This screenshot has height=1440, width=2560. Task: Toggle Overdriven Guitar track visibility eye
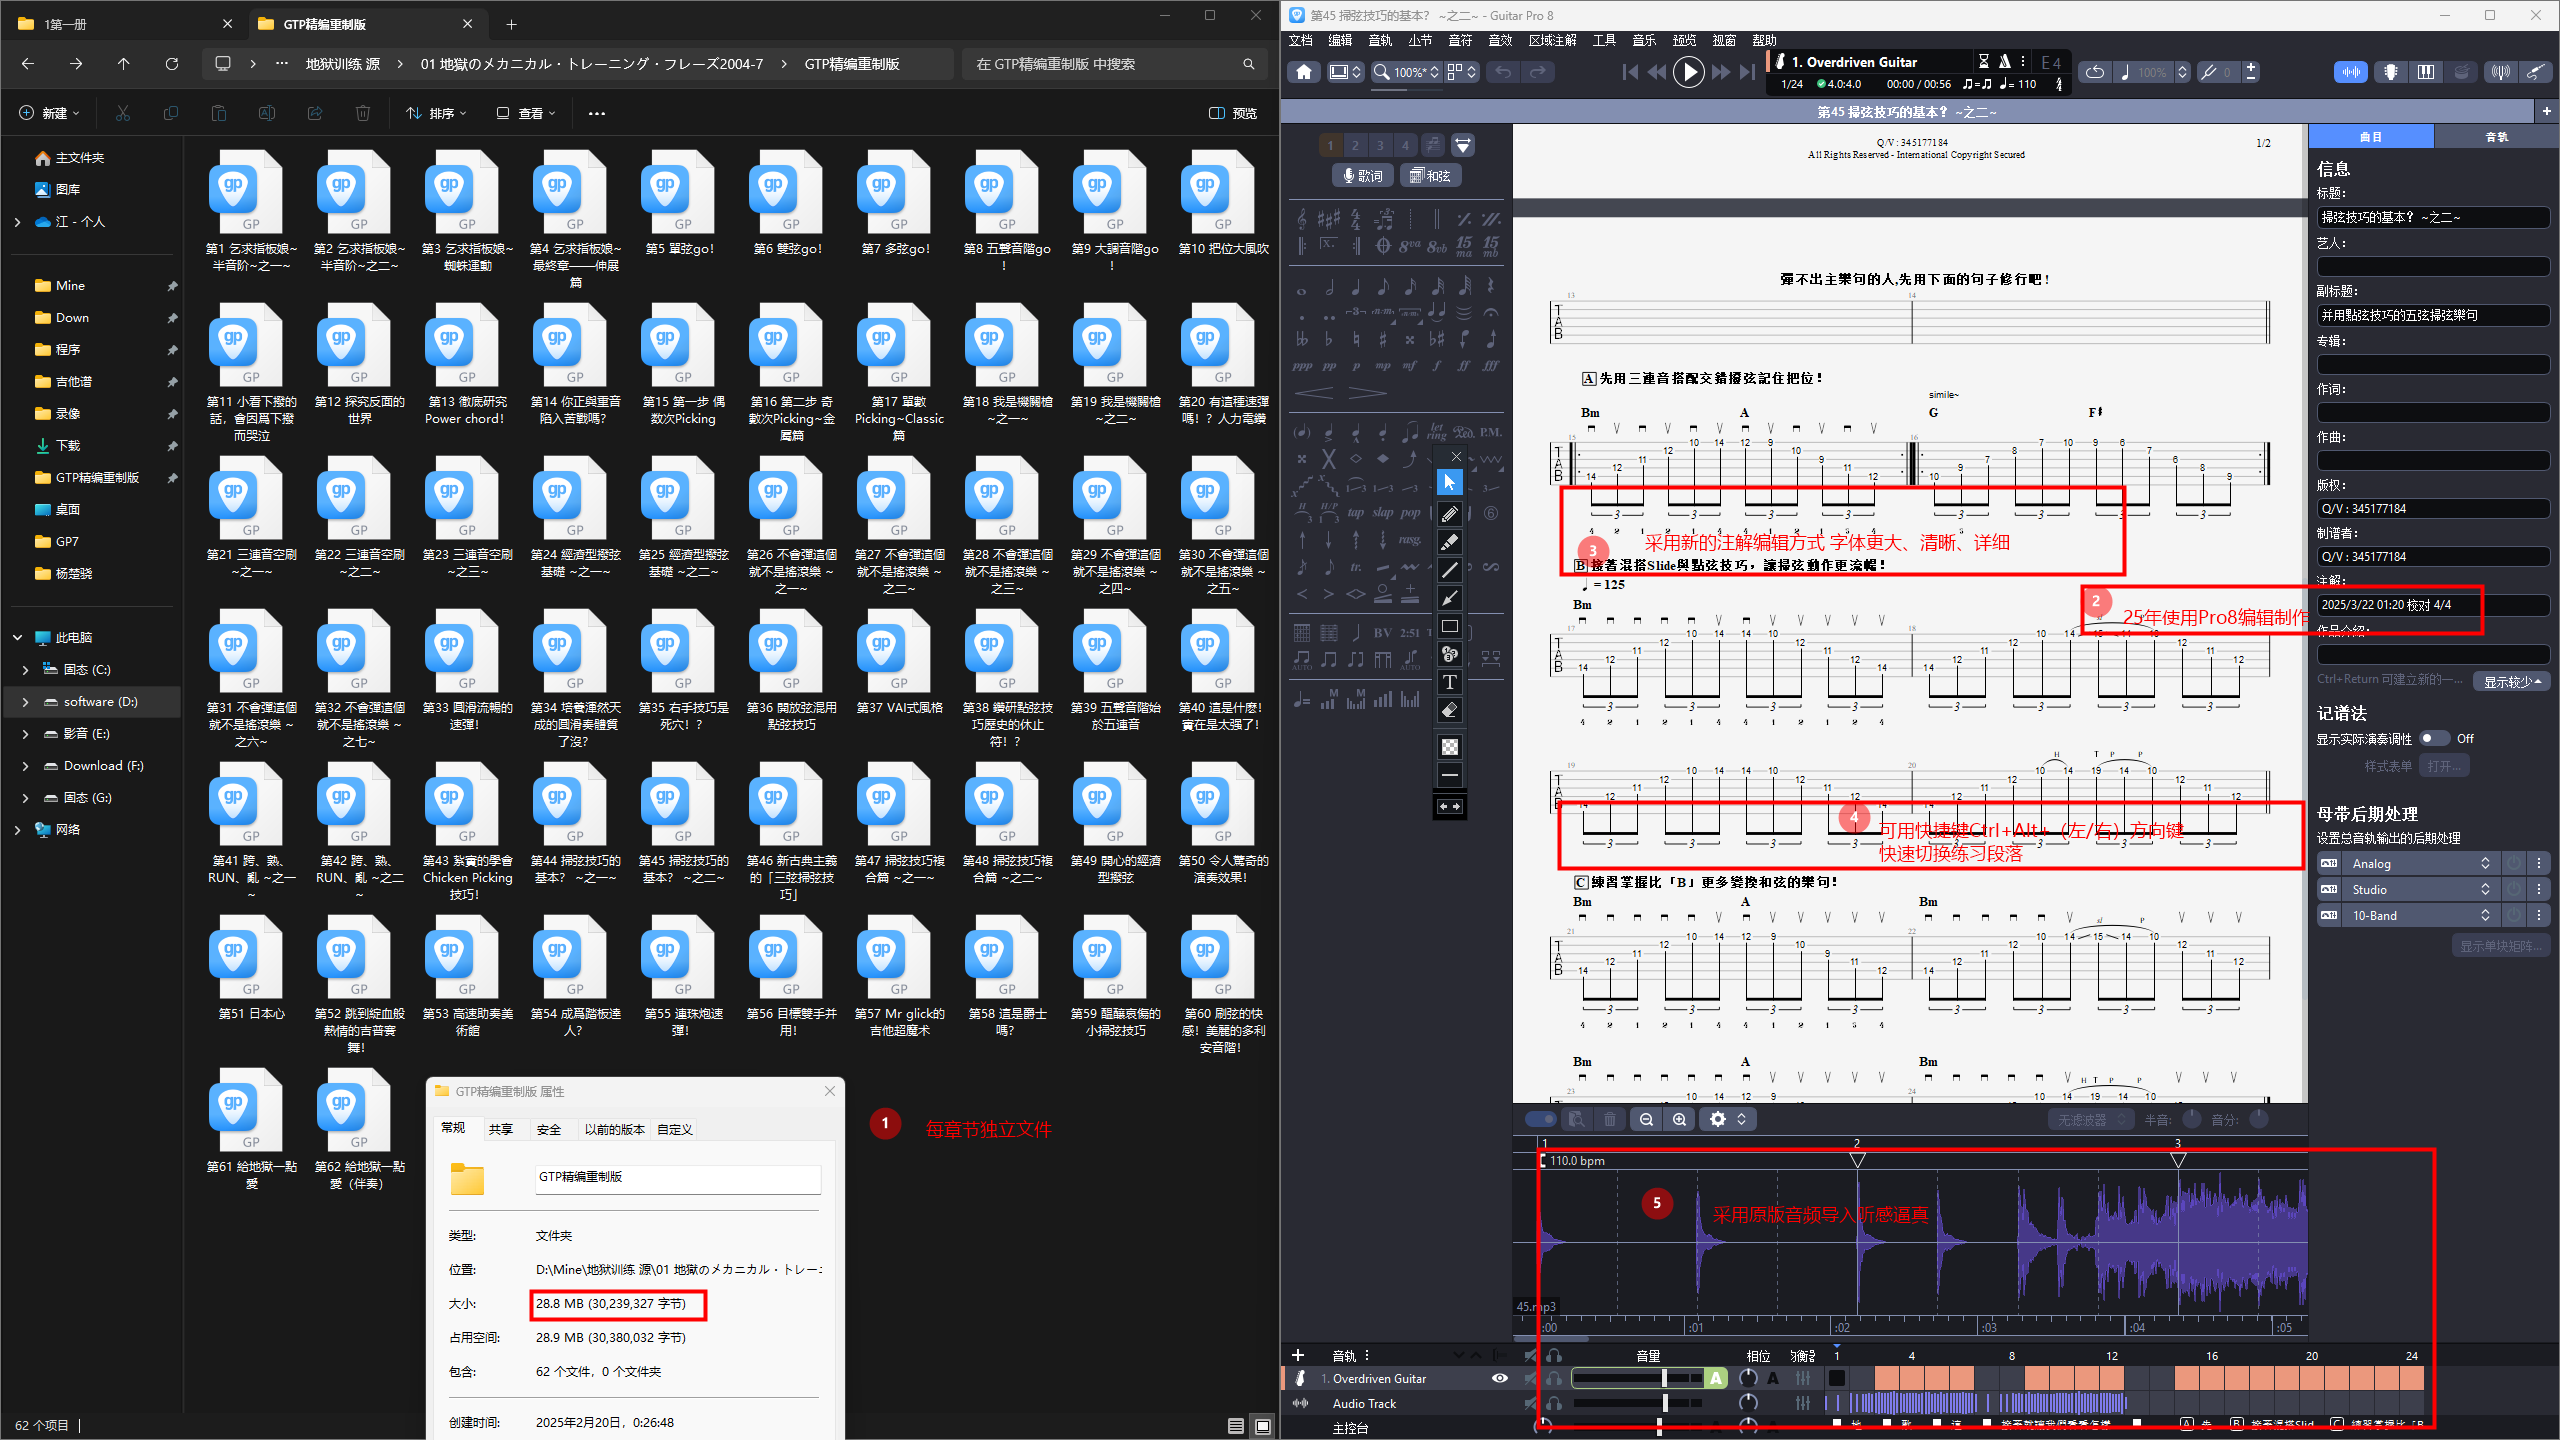[1499, 1378]
